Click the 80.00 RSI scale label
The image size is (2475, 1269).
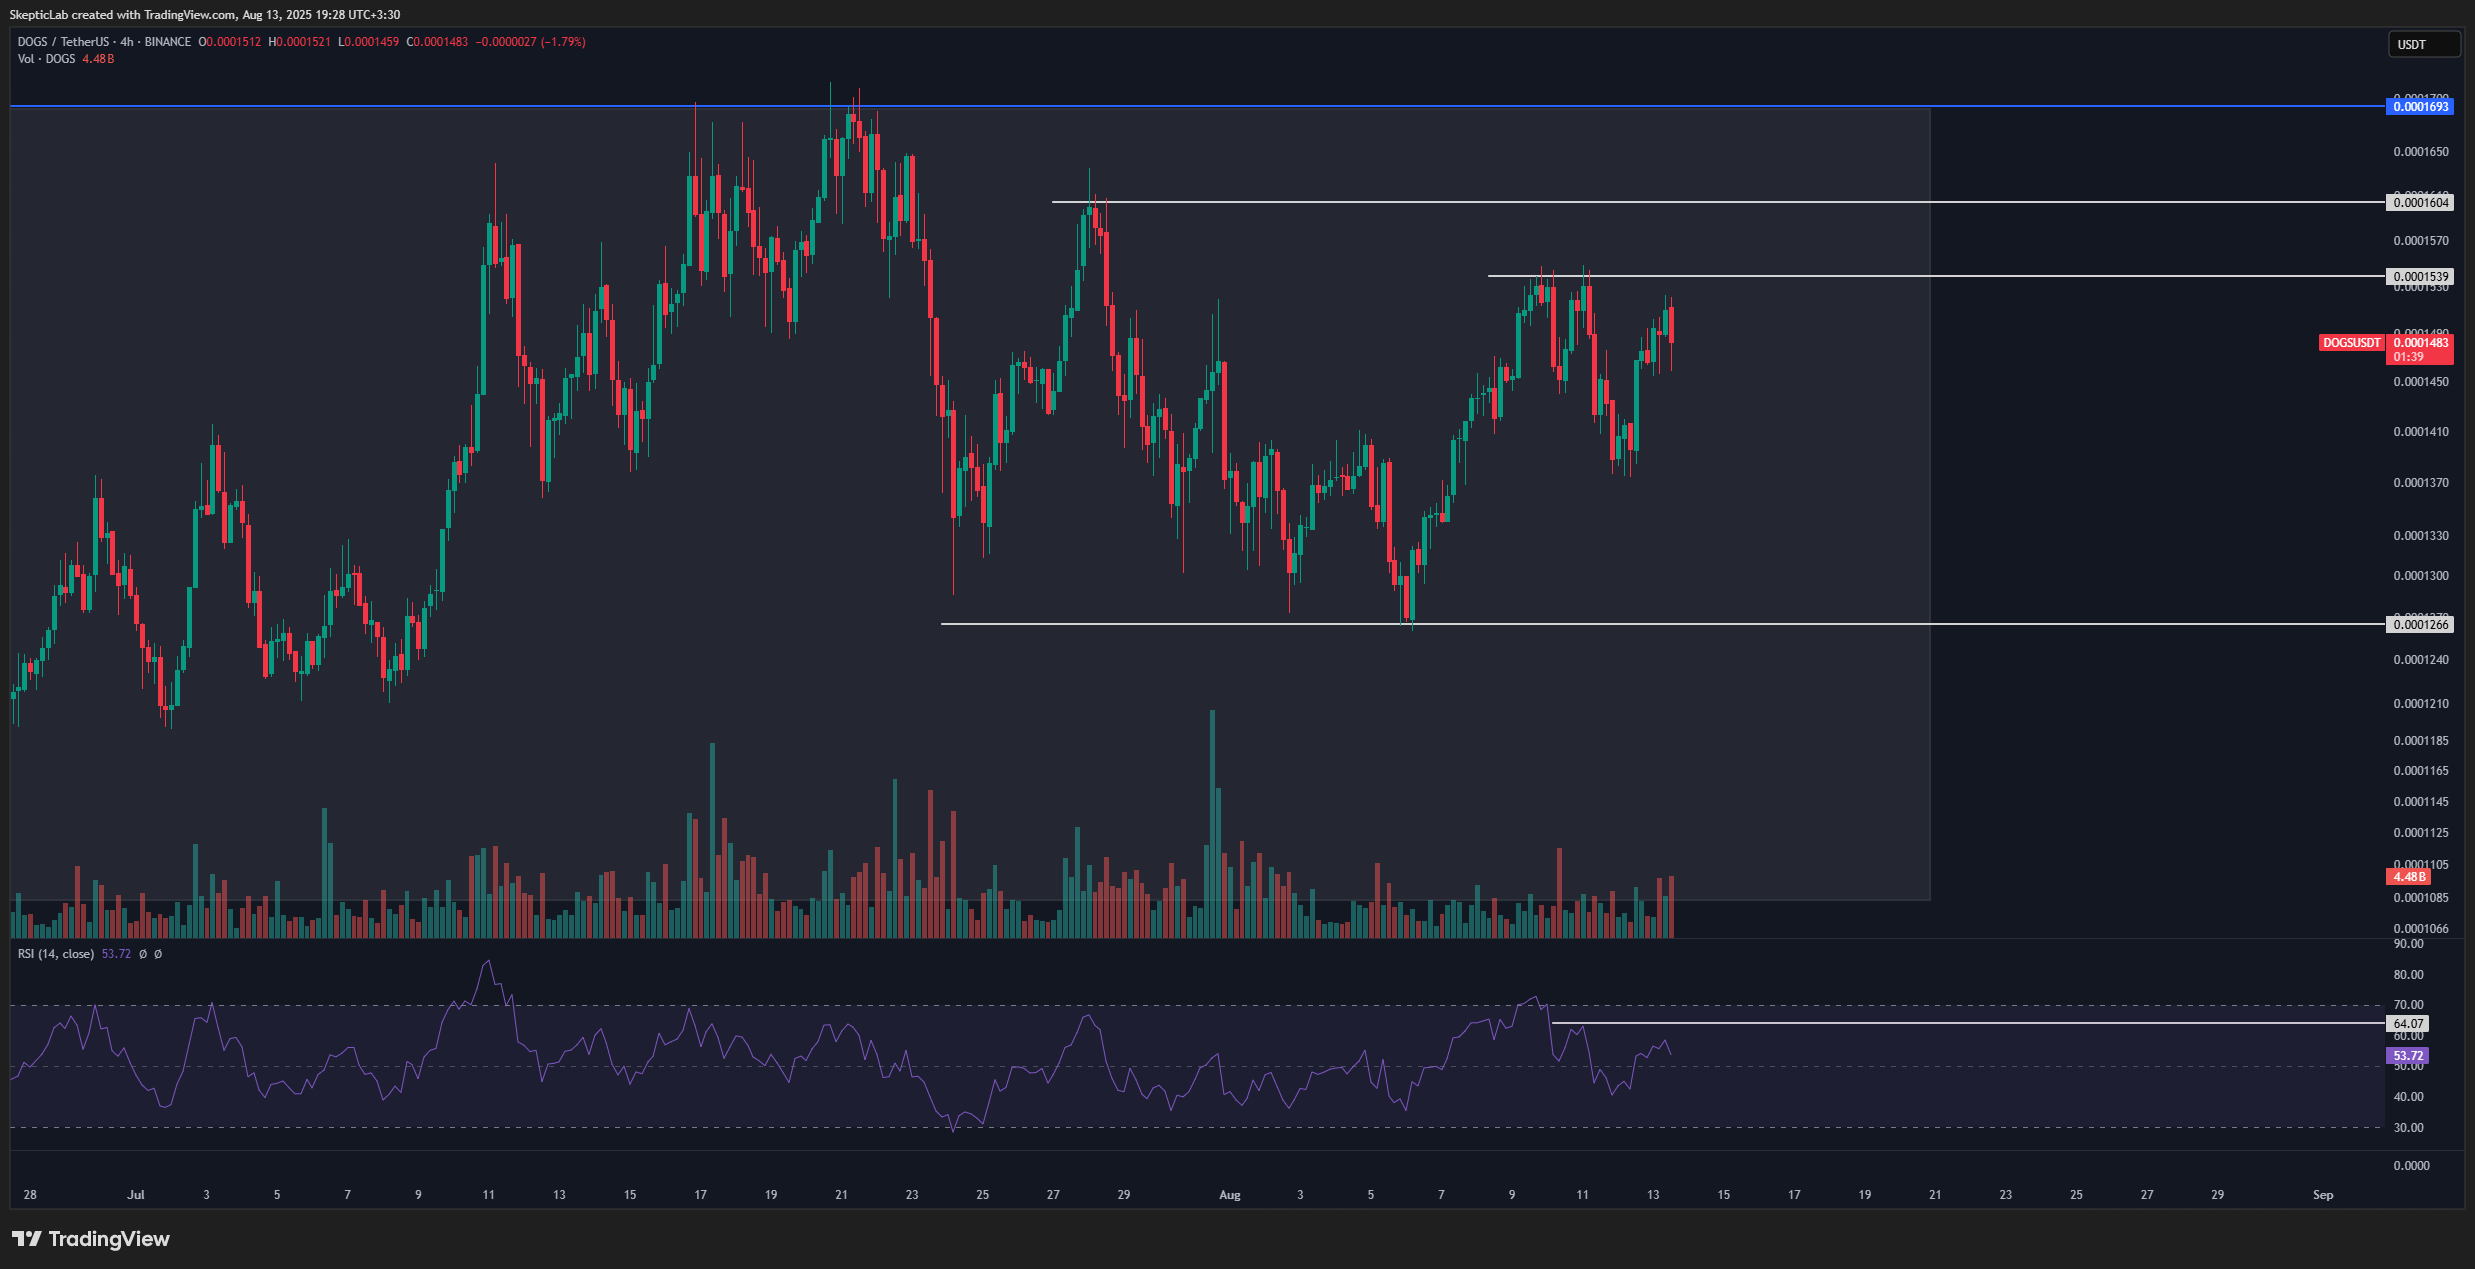coord(2408,975)
